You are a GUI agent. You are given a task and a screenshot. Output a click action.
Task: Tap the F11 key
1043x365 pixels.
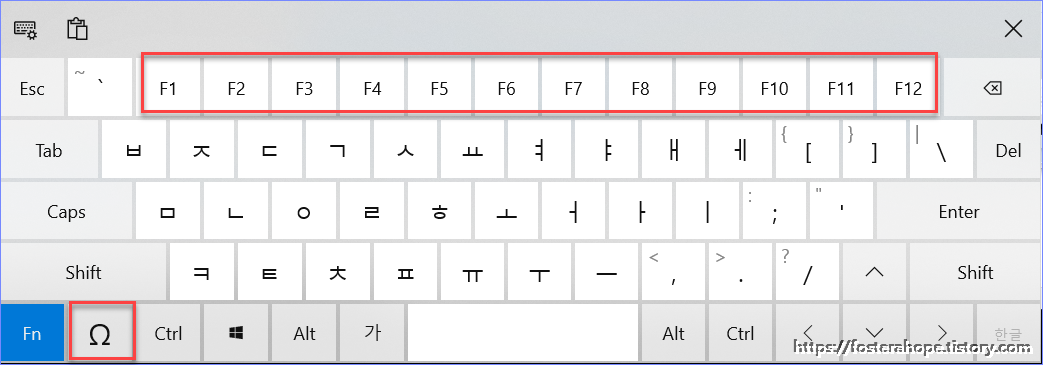(841, 88)
